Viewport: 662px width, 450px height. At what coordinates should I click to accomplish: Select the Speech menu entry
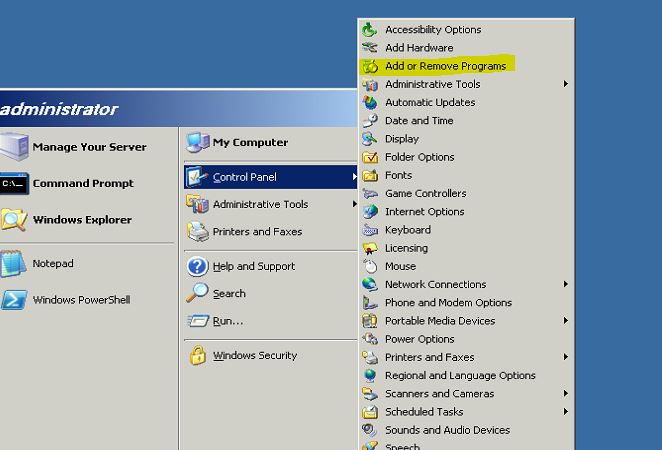467,446
